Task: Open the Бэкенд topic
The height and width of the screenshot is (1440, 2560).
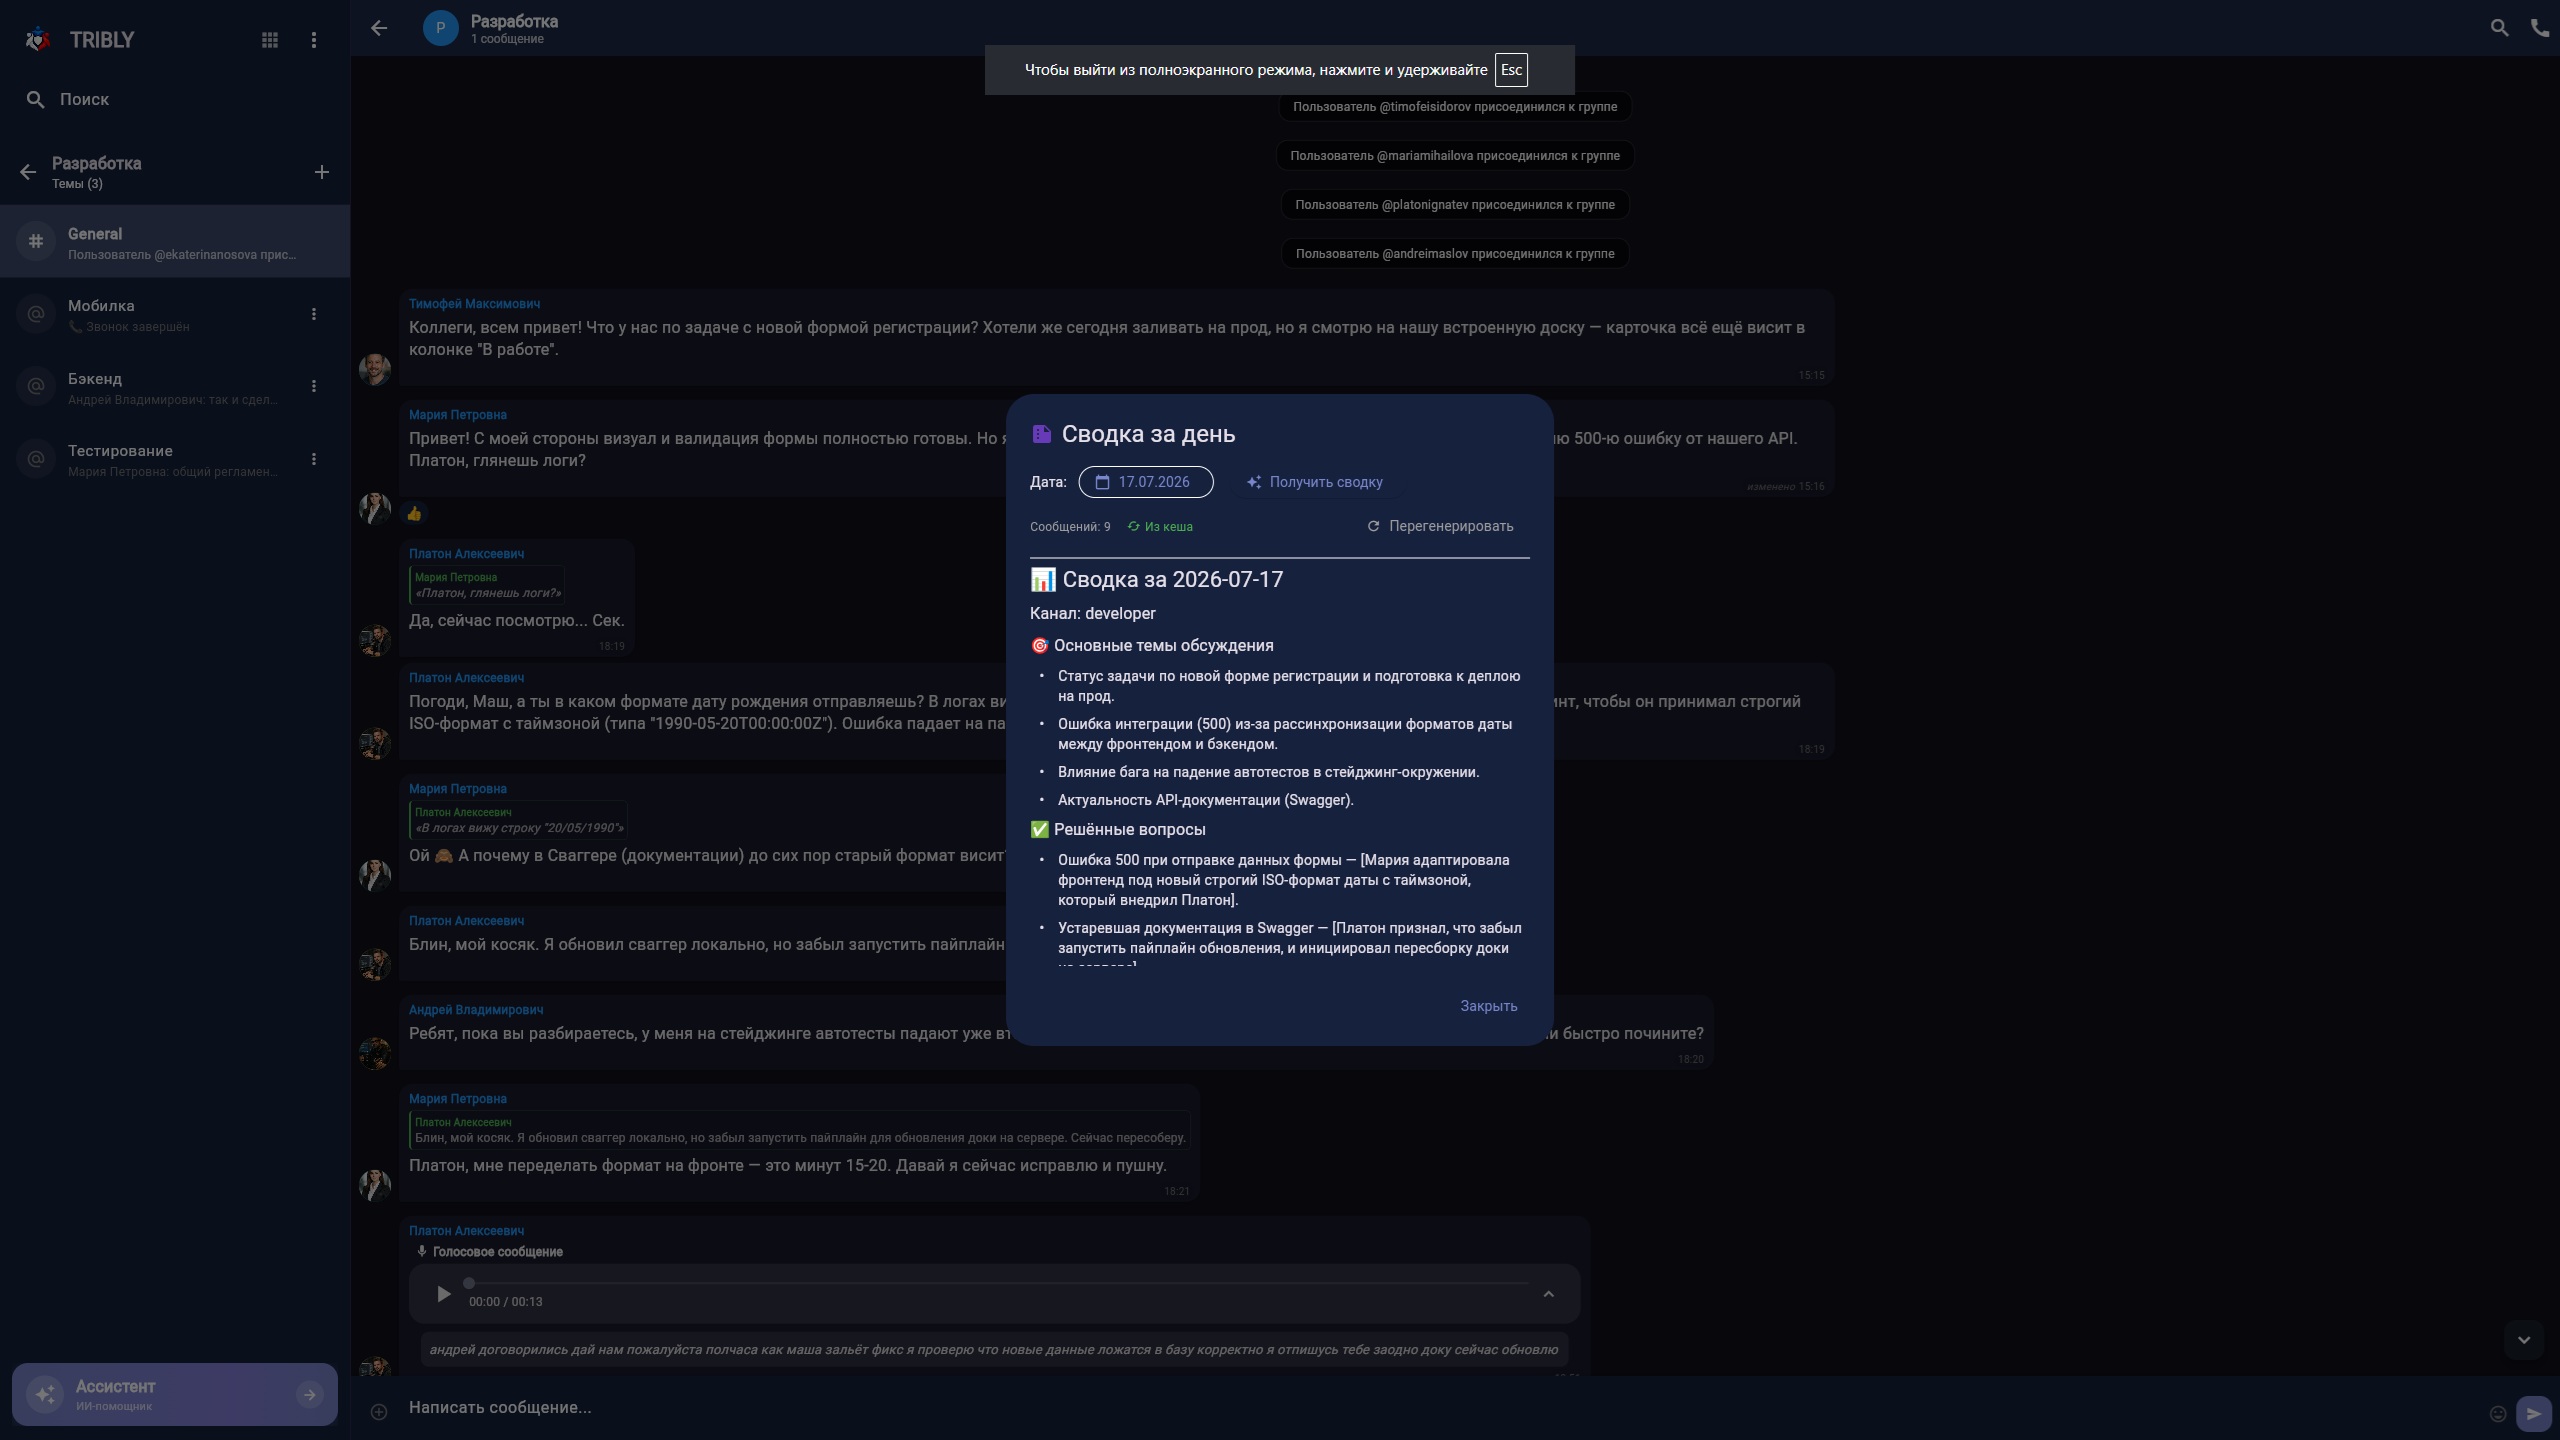Action: [175, 387]
